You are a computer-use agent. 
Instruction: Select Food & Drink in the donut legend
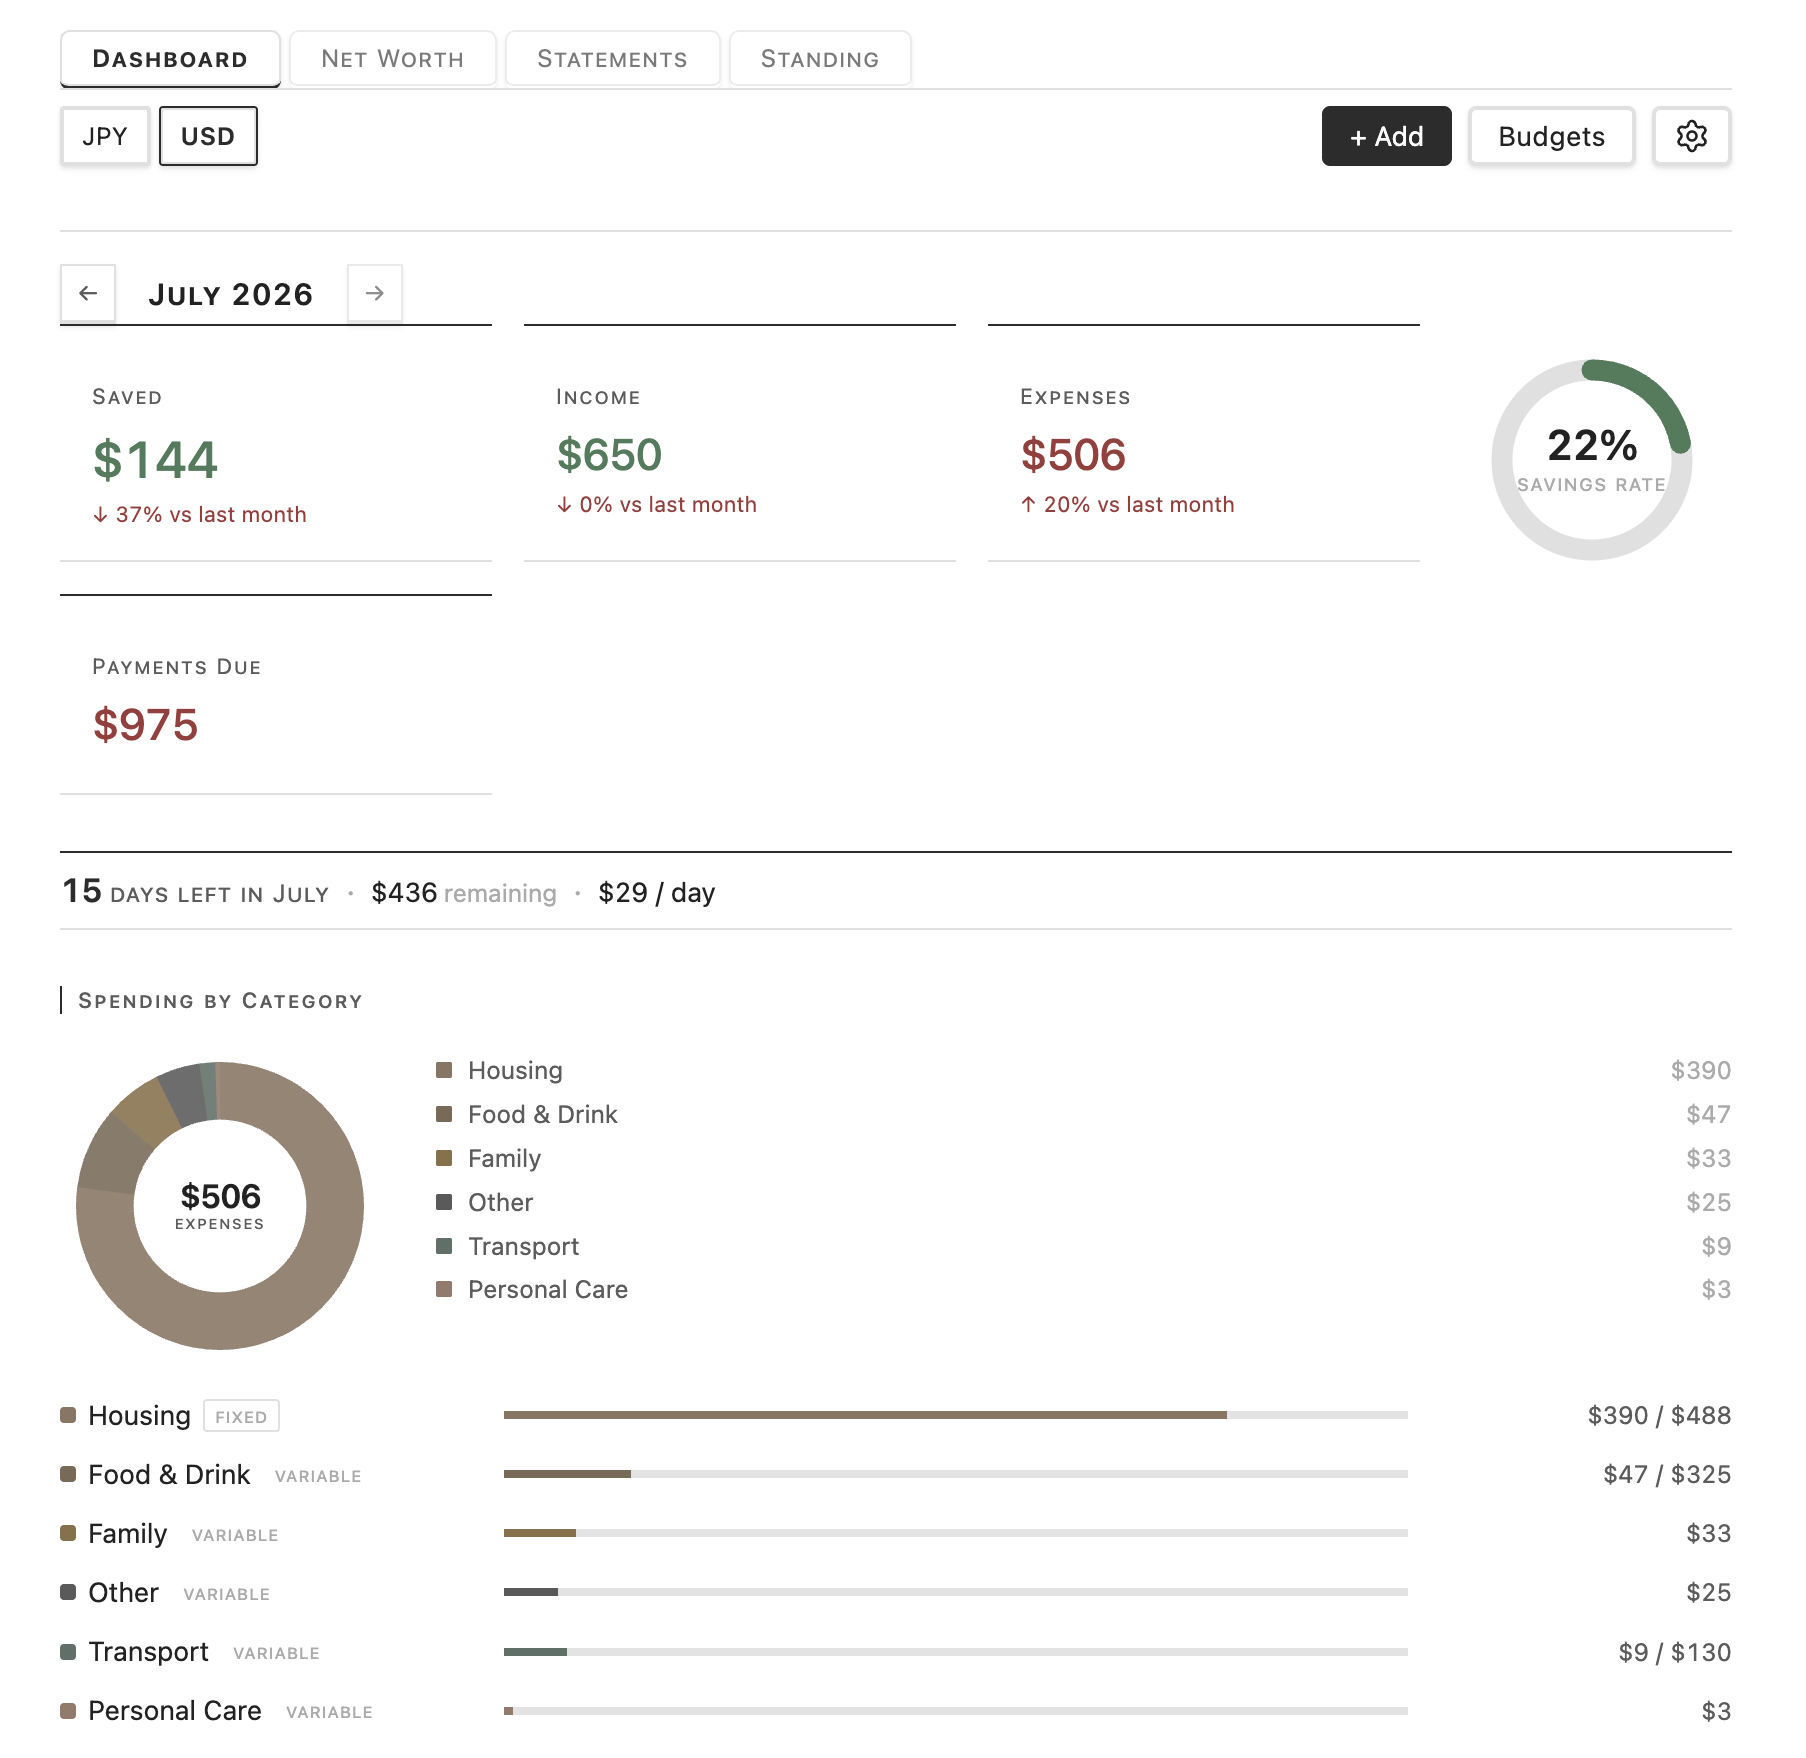[543, 1114]
